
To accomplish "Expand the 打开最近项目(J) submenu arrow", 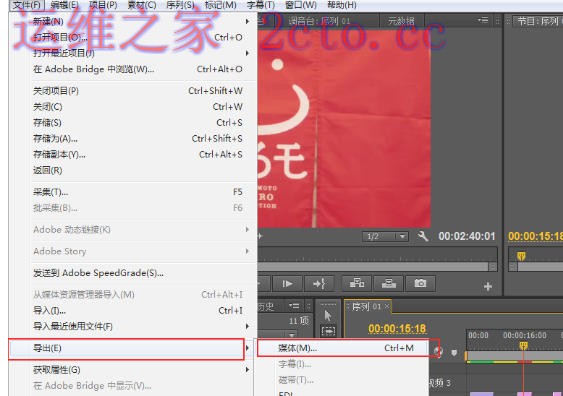I will tap(247, 53).
